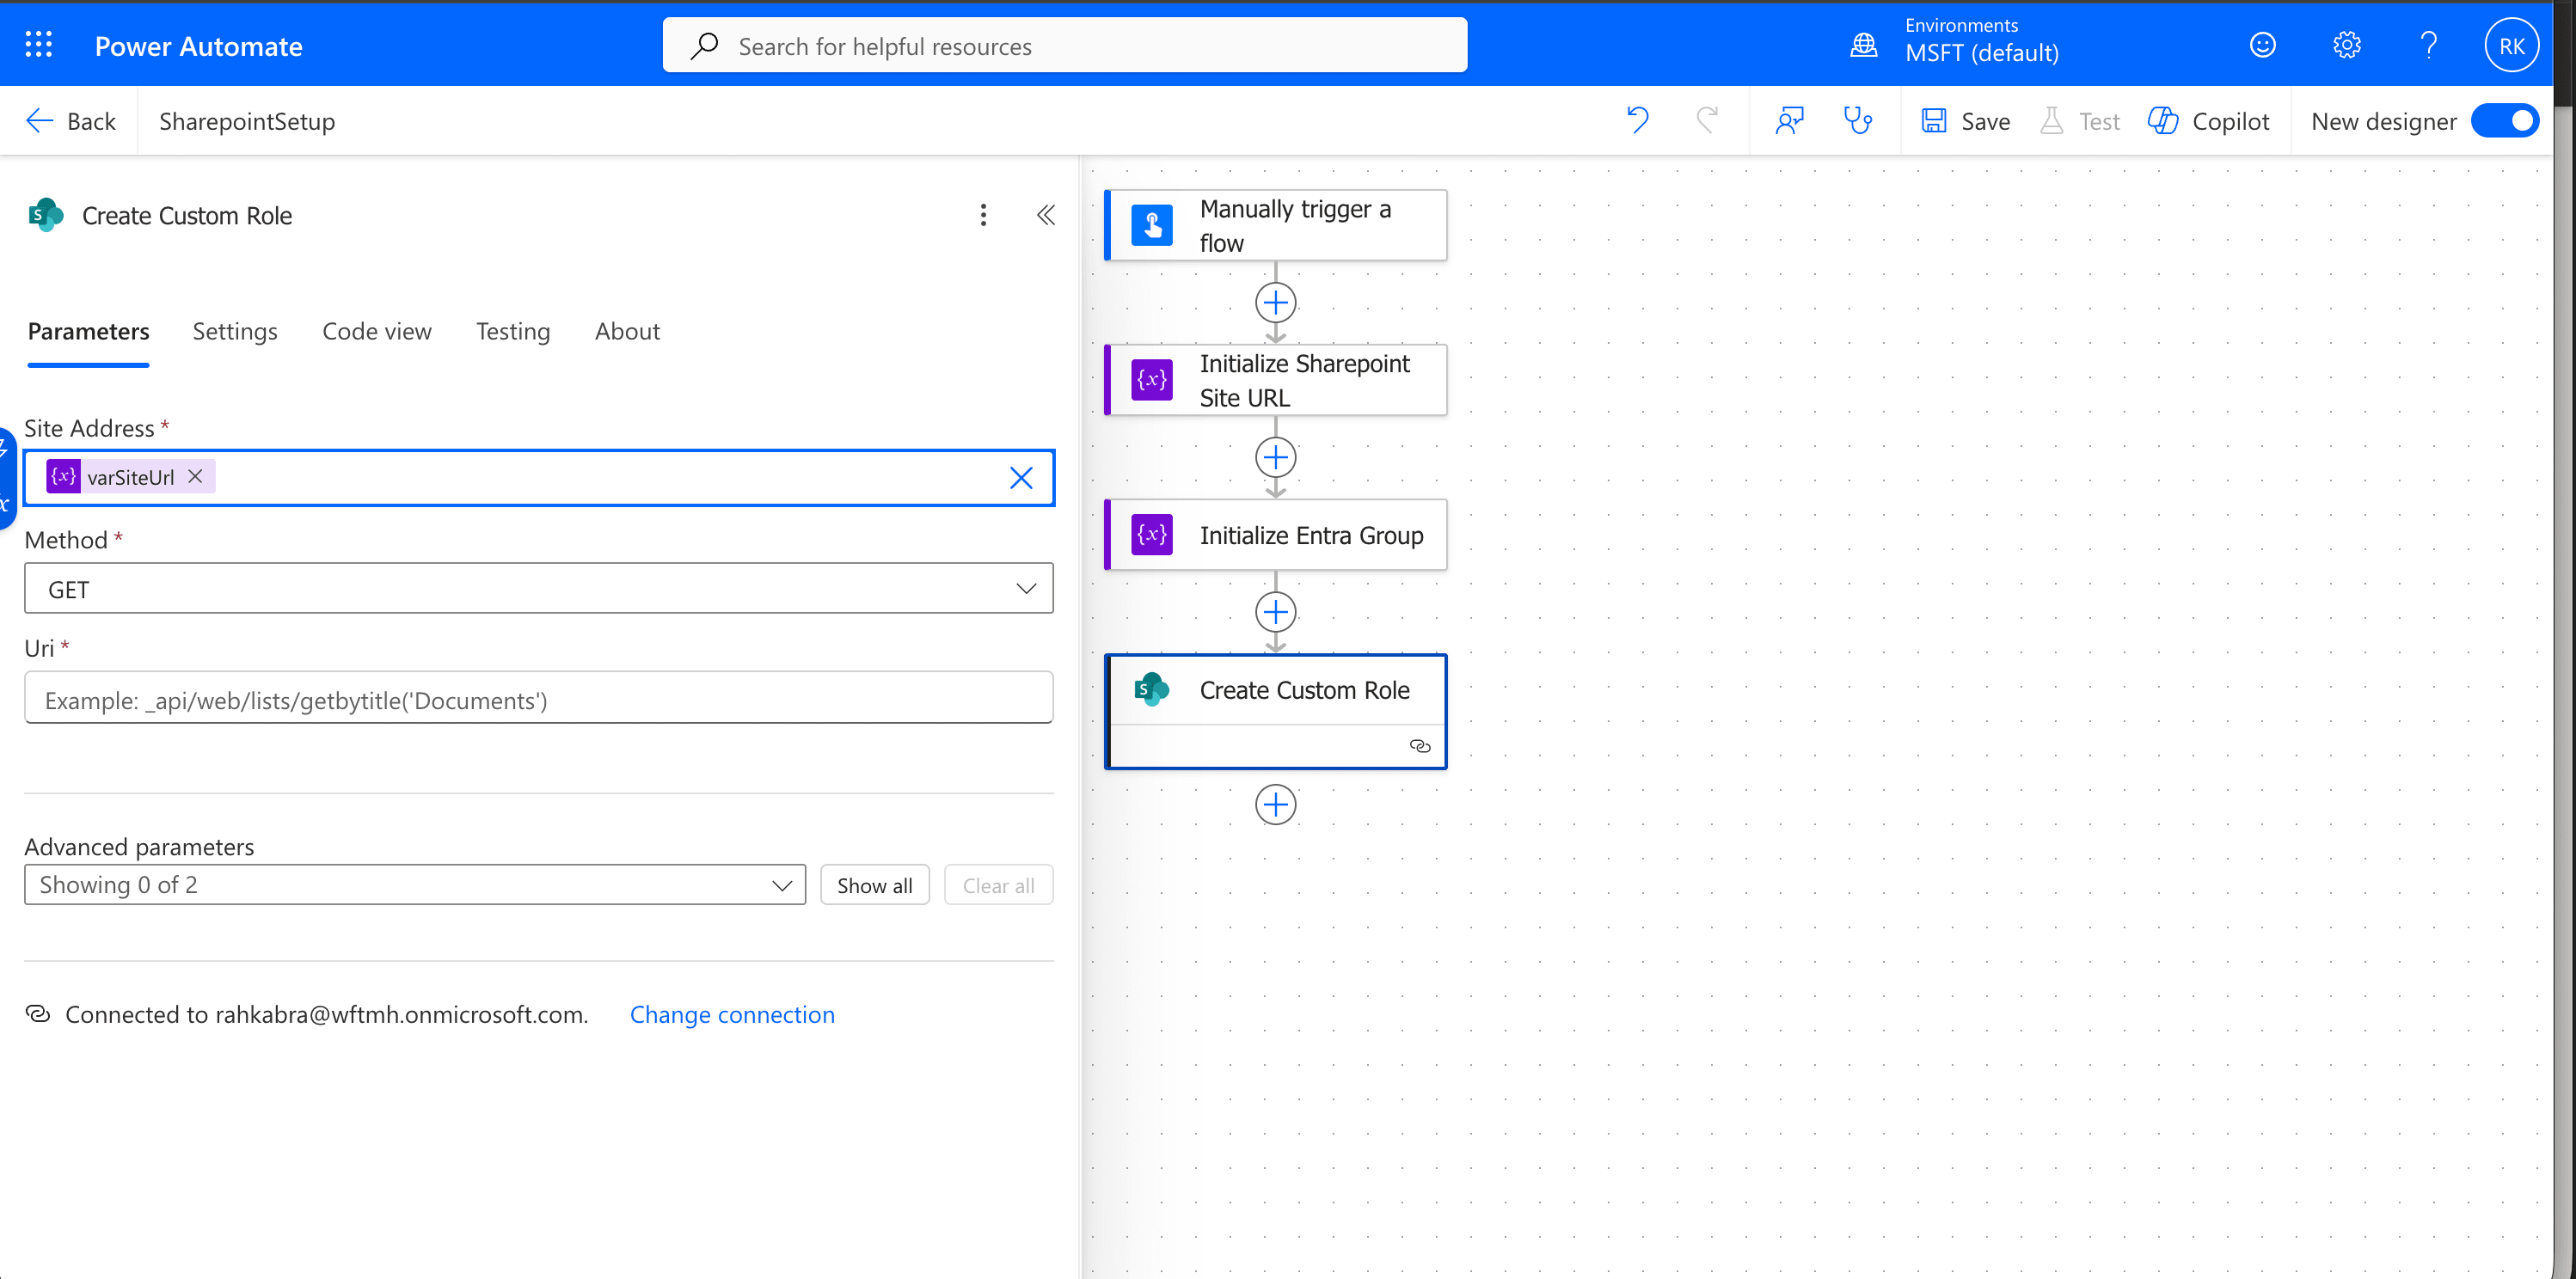Switch to the Parameters tab

pyautogui.click(x=88, y=331)
